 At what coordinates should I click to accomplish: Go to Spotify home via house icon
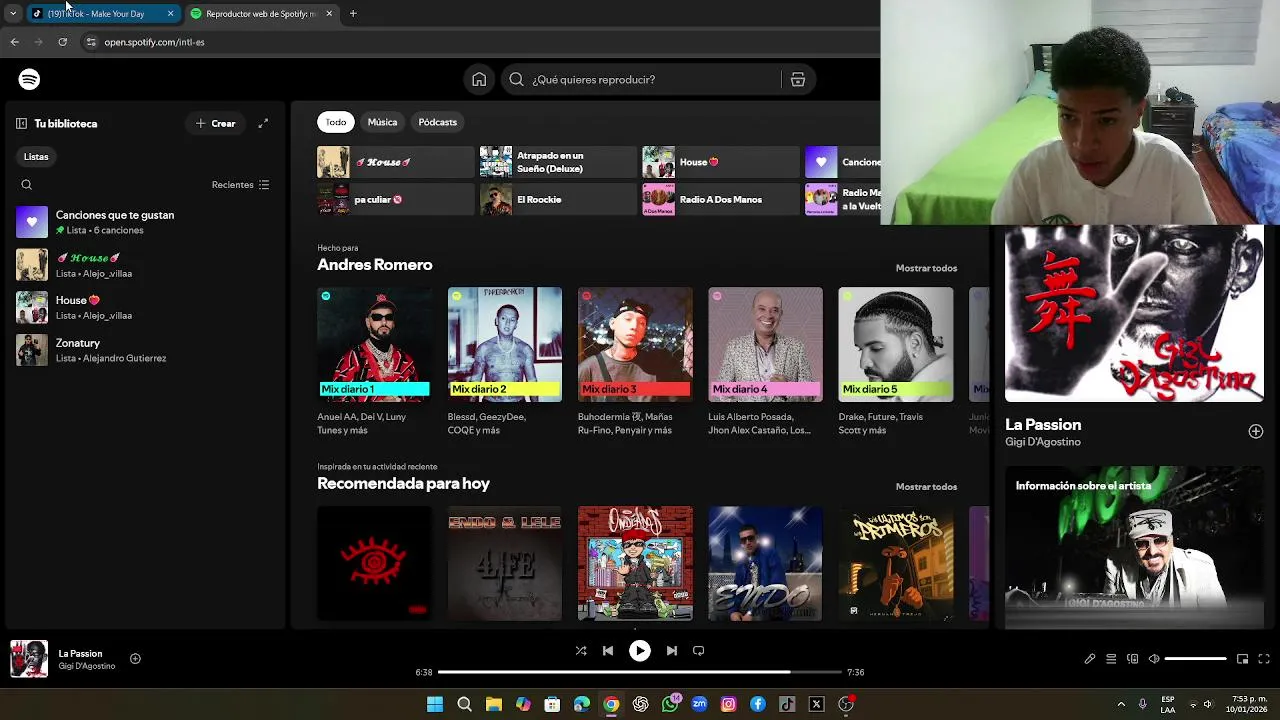pyautogui.click(x=479, y=80)
